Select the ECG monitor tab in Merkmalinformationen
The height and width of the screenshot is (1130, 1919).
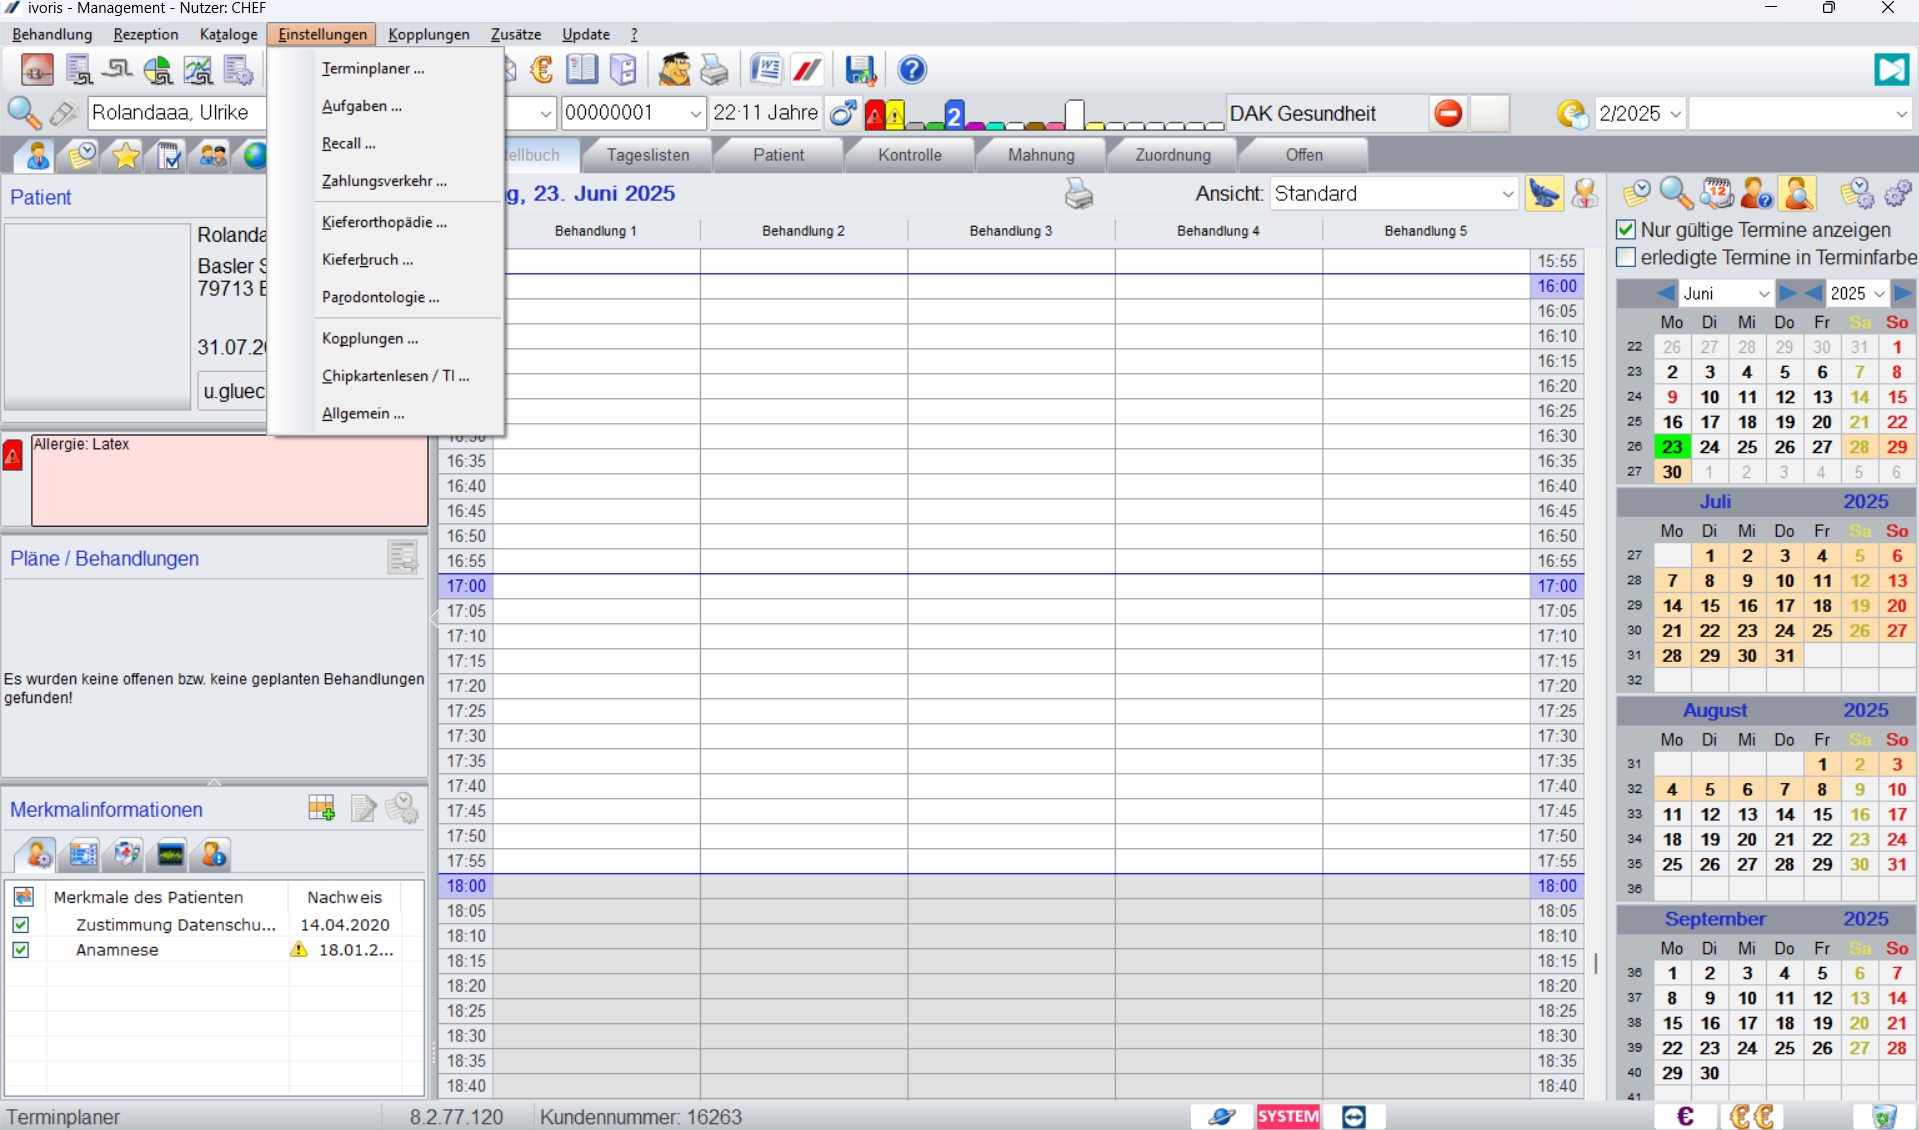point(170,855)
